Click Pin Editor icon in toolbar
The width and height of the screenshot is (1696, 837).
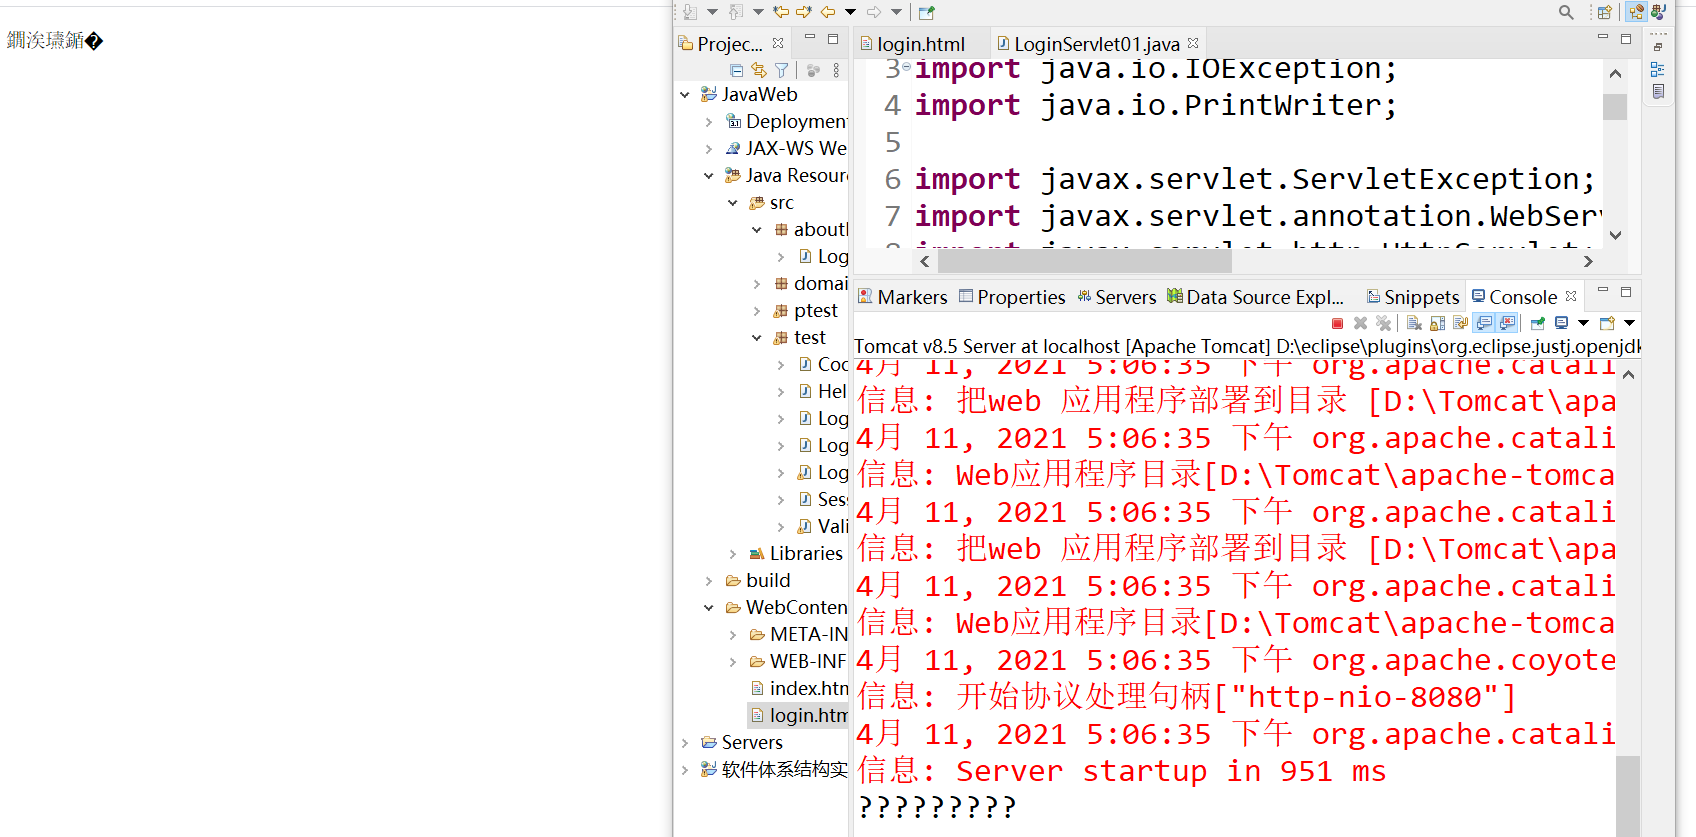[x=927, y=12]
